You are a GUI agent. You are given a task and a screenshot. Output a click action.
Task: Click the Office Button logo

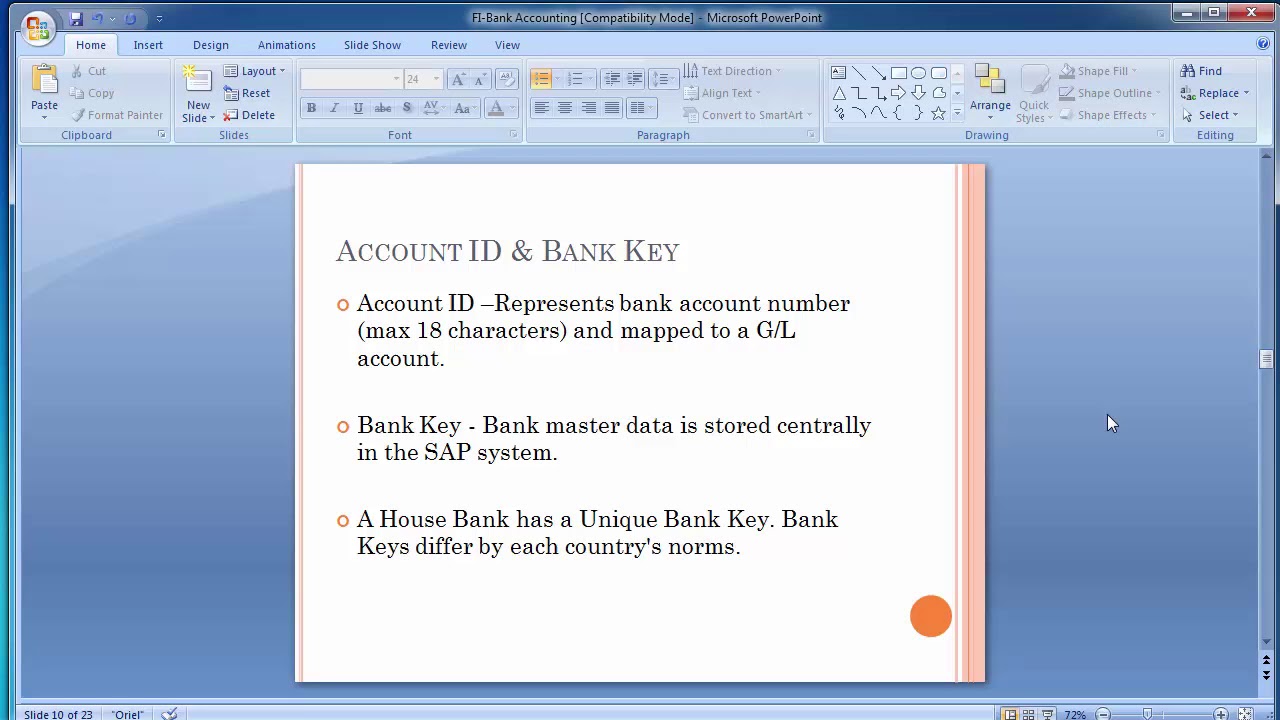coord(37,28)
